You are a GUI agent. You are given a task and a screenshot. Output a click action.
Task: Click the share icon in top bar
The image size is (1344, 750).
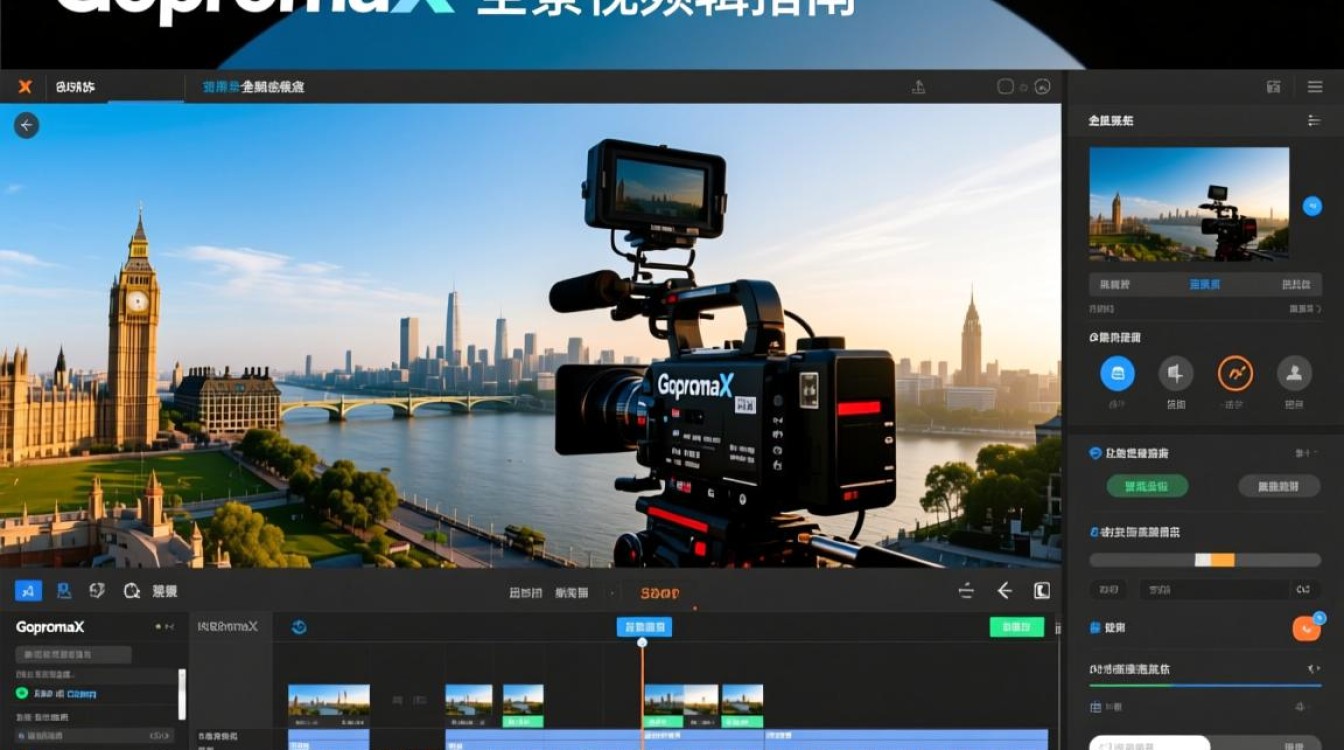tap(919, 87)
